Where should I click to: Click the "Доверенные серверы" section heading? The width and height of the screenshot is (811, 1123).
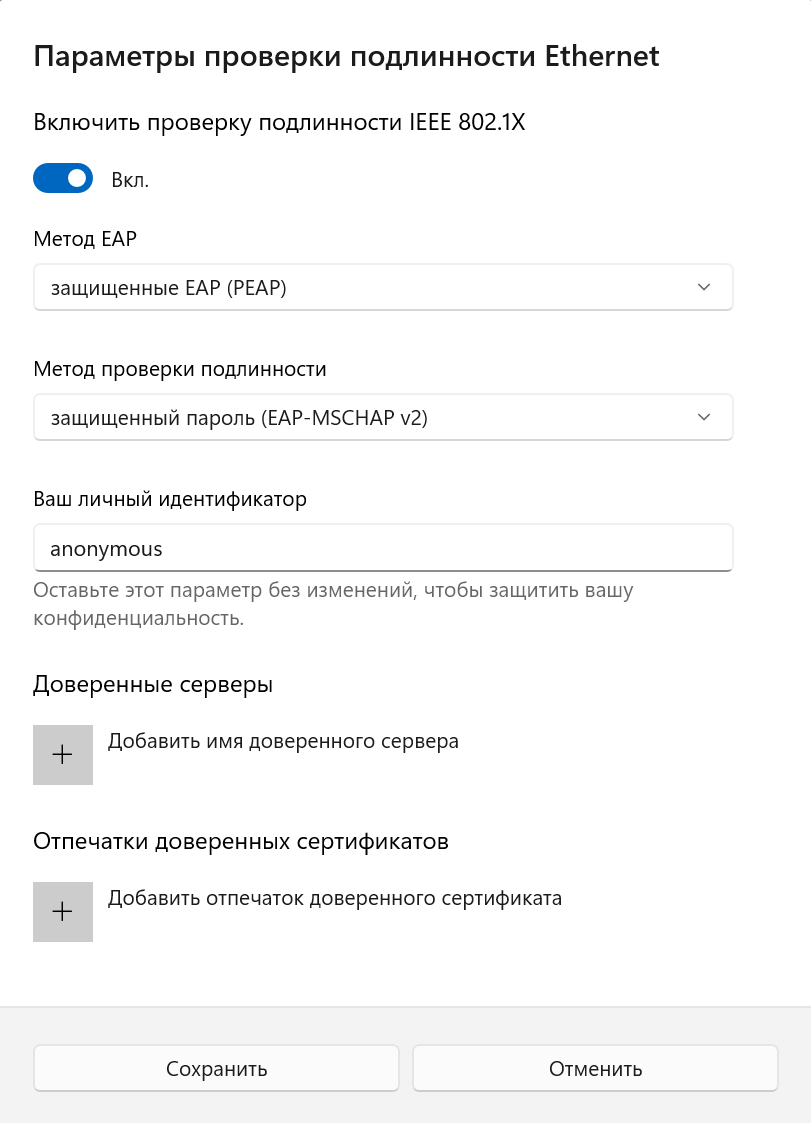pyautogui.click(x=153, y=685)
